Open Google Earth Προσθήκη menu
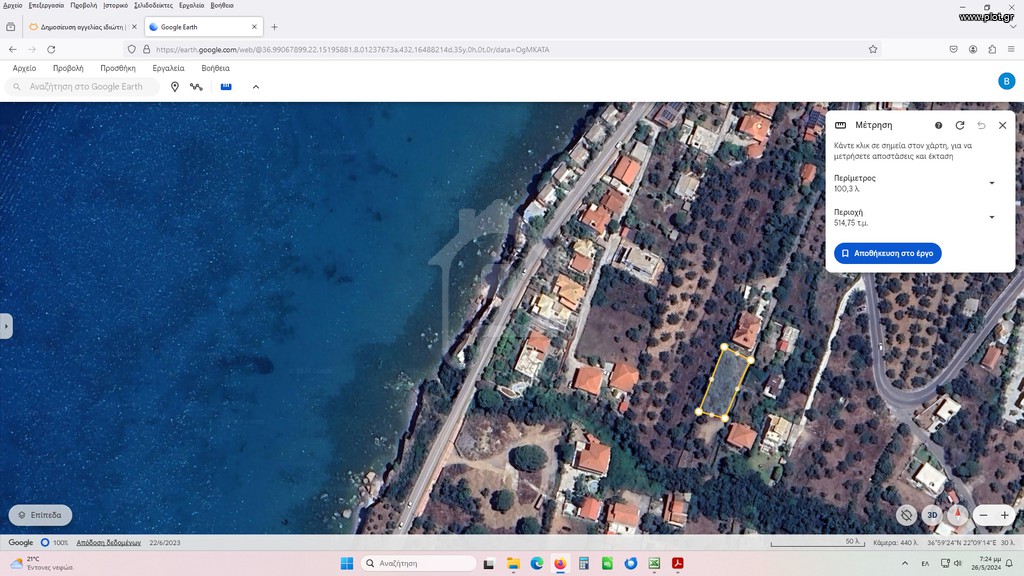Screen dimensions: 1024x576 [x=118, y=68]
